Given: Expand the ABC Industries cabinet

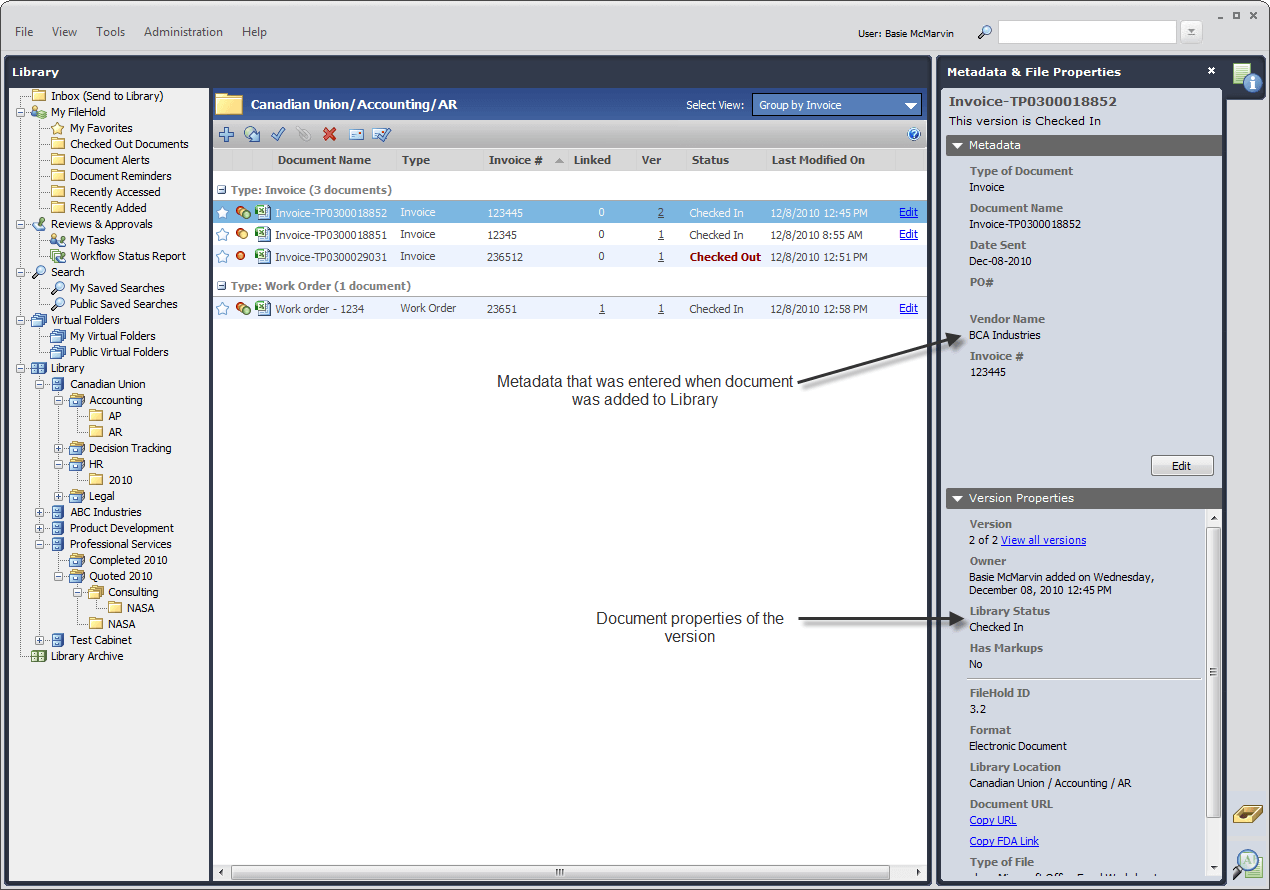Looking at the screenshot, I should click(x=40, y=512).
